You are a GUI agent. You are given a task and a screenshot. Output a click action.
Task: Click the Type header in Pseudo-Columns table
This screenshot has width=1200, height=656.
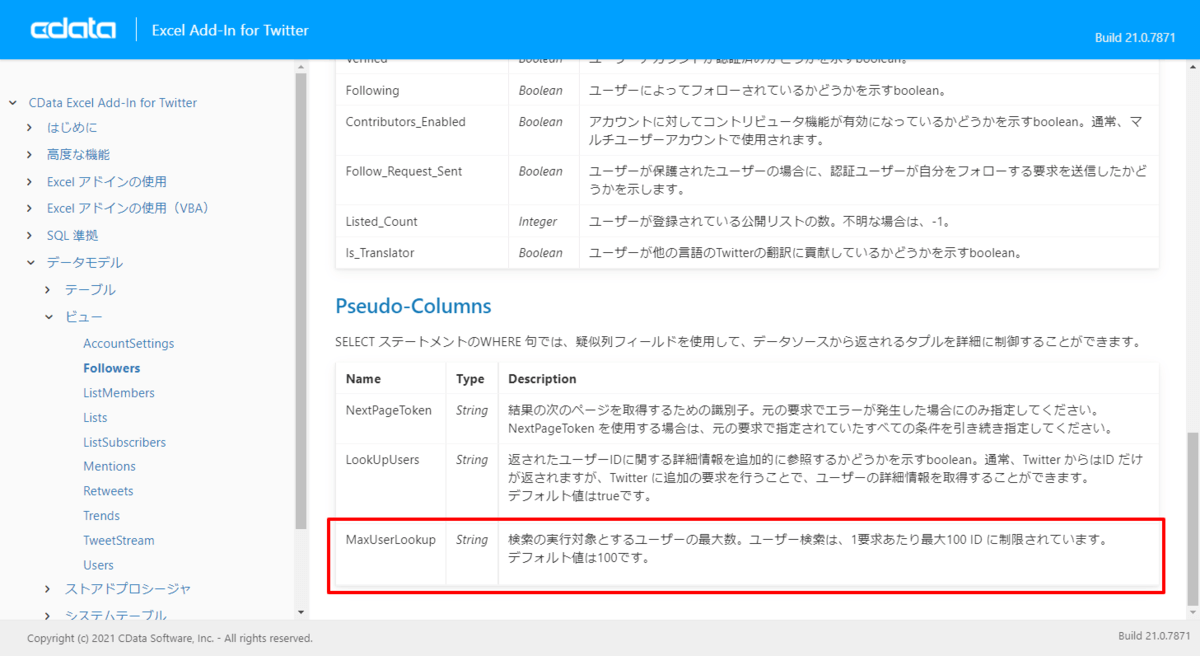[470, 379]
